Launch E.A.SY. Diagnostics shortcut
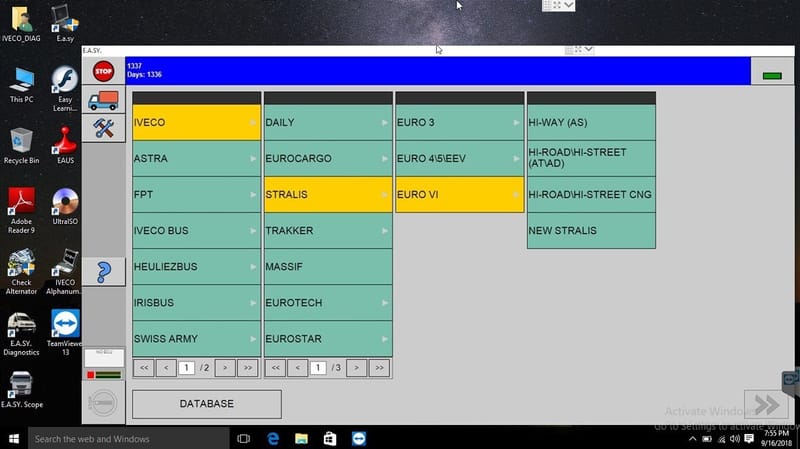The image size is (800, 449). pos(21,333)
